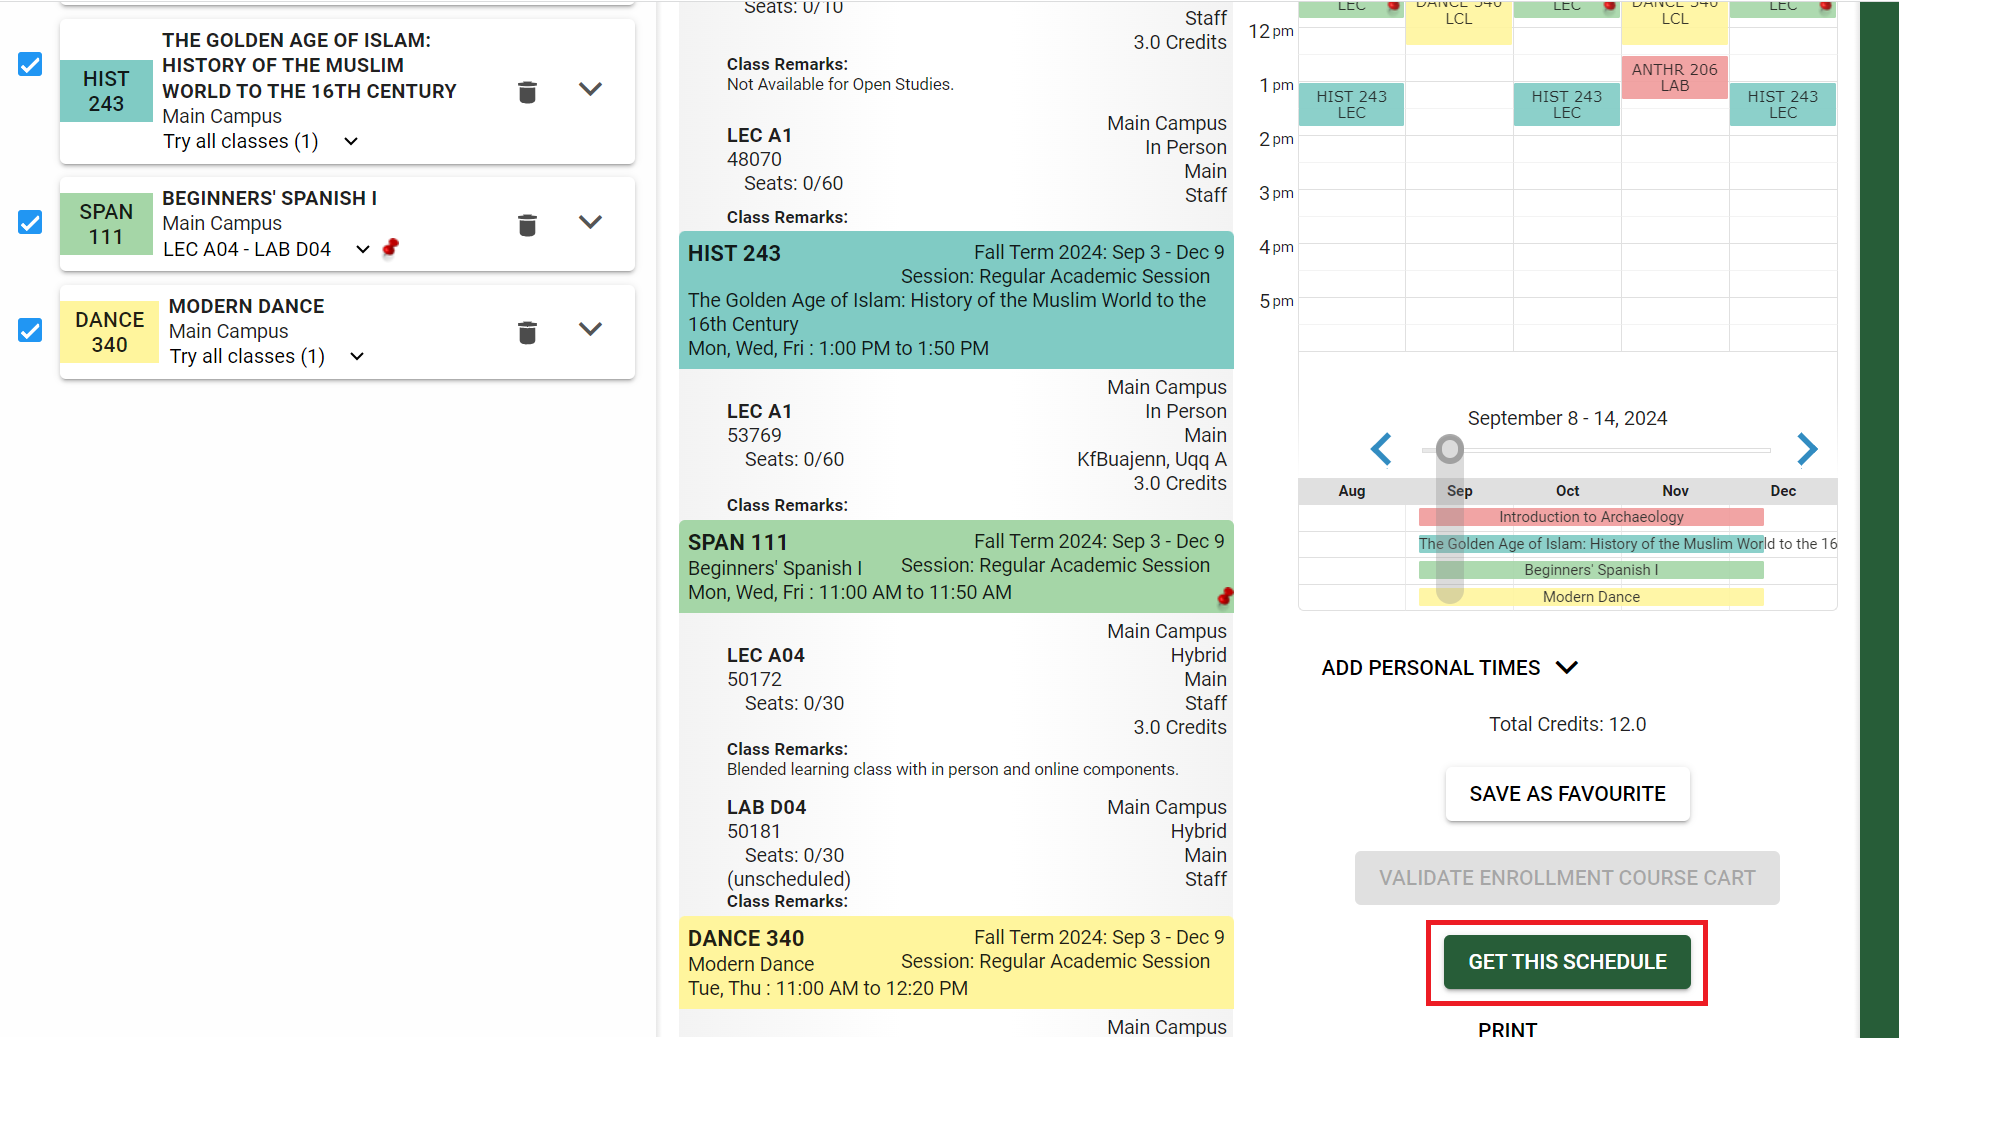Image resolution: width=2000 pixels, height=1125 pixels.
Task: Click the pin icon beside SPAN 111 sections
Action: [x=391, y=246]
